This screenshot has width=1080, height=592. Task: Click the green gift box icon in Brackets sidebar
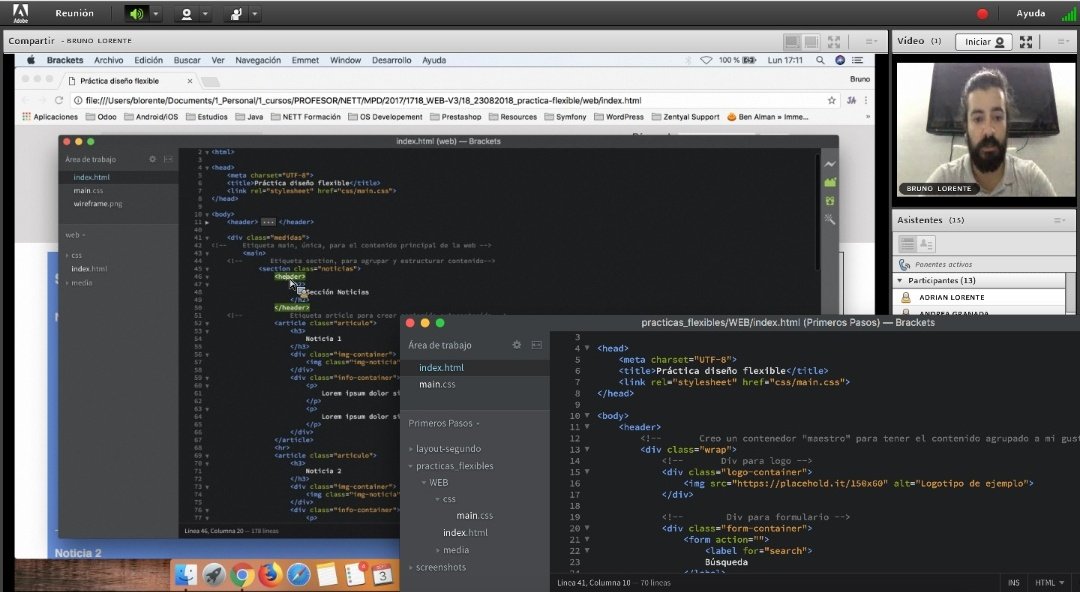830,201
